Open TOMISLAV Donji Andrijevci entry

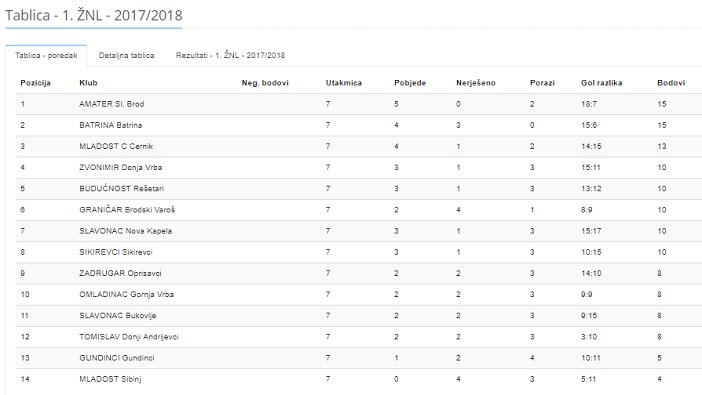(x=128, y=337)
